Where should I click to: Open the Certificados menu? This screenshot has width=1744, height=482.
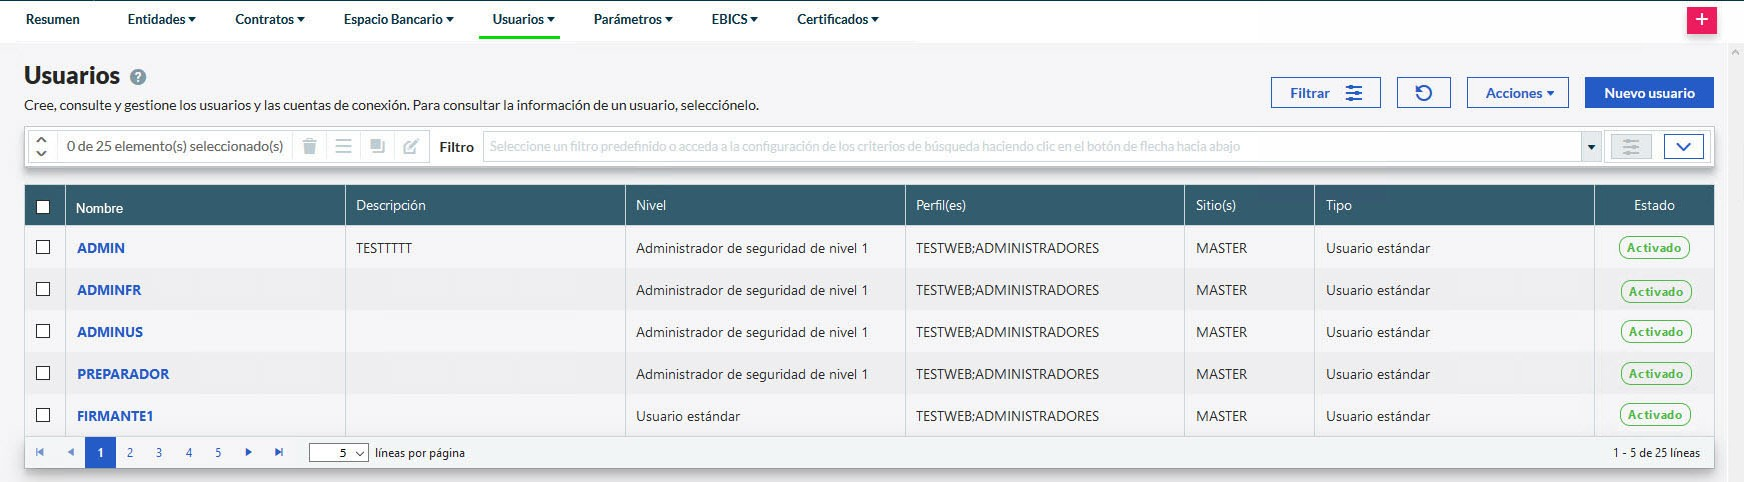pos(837,19)
